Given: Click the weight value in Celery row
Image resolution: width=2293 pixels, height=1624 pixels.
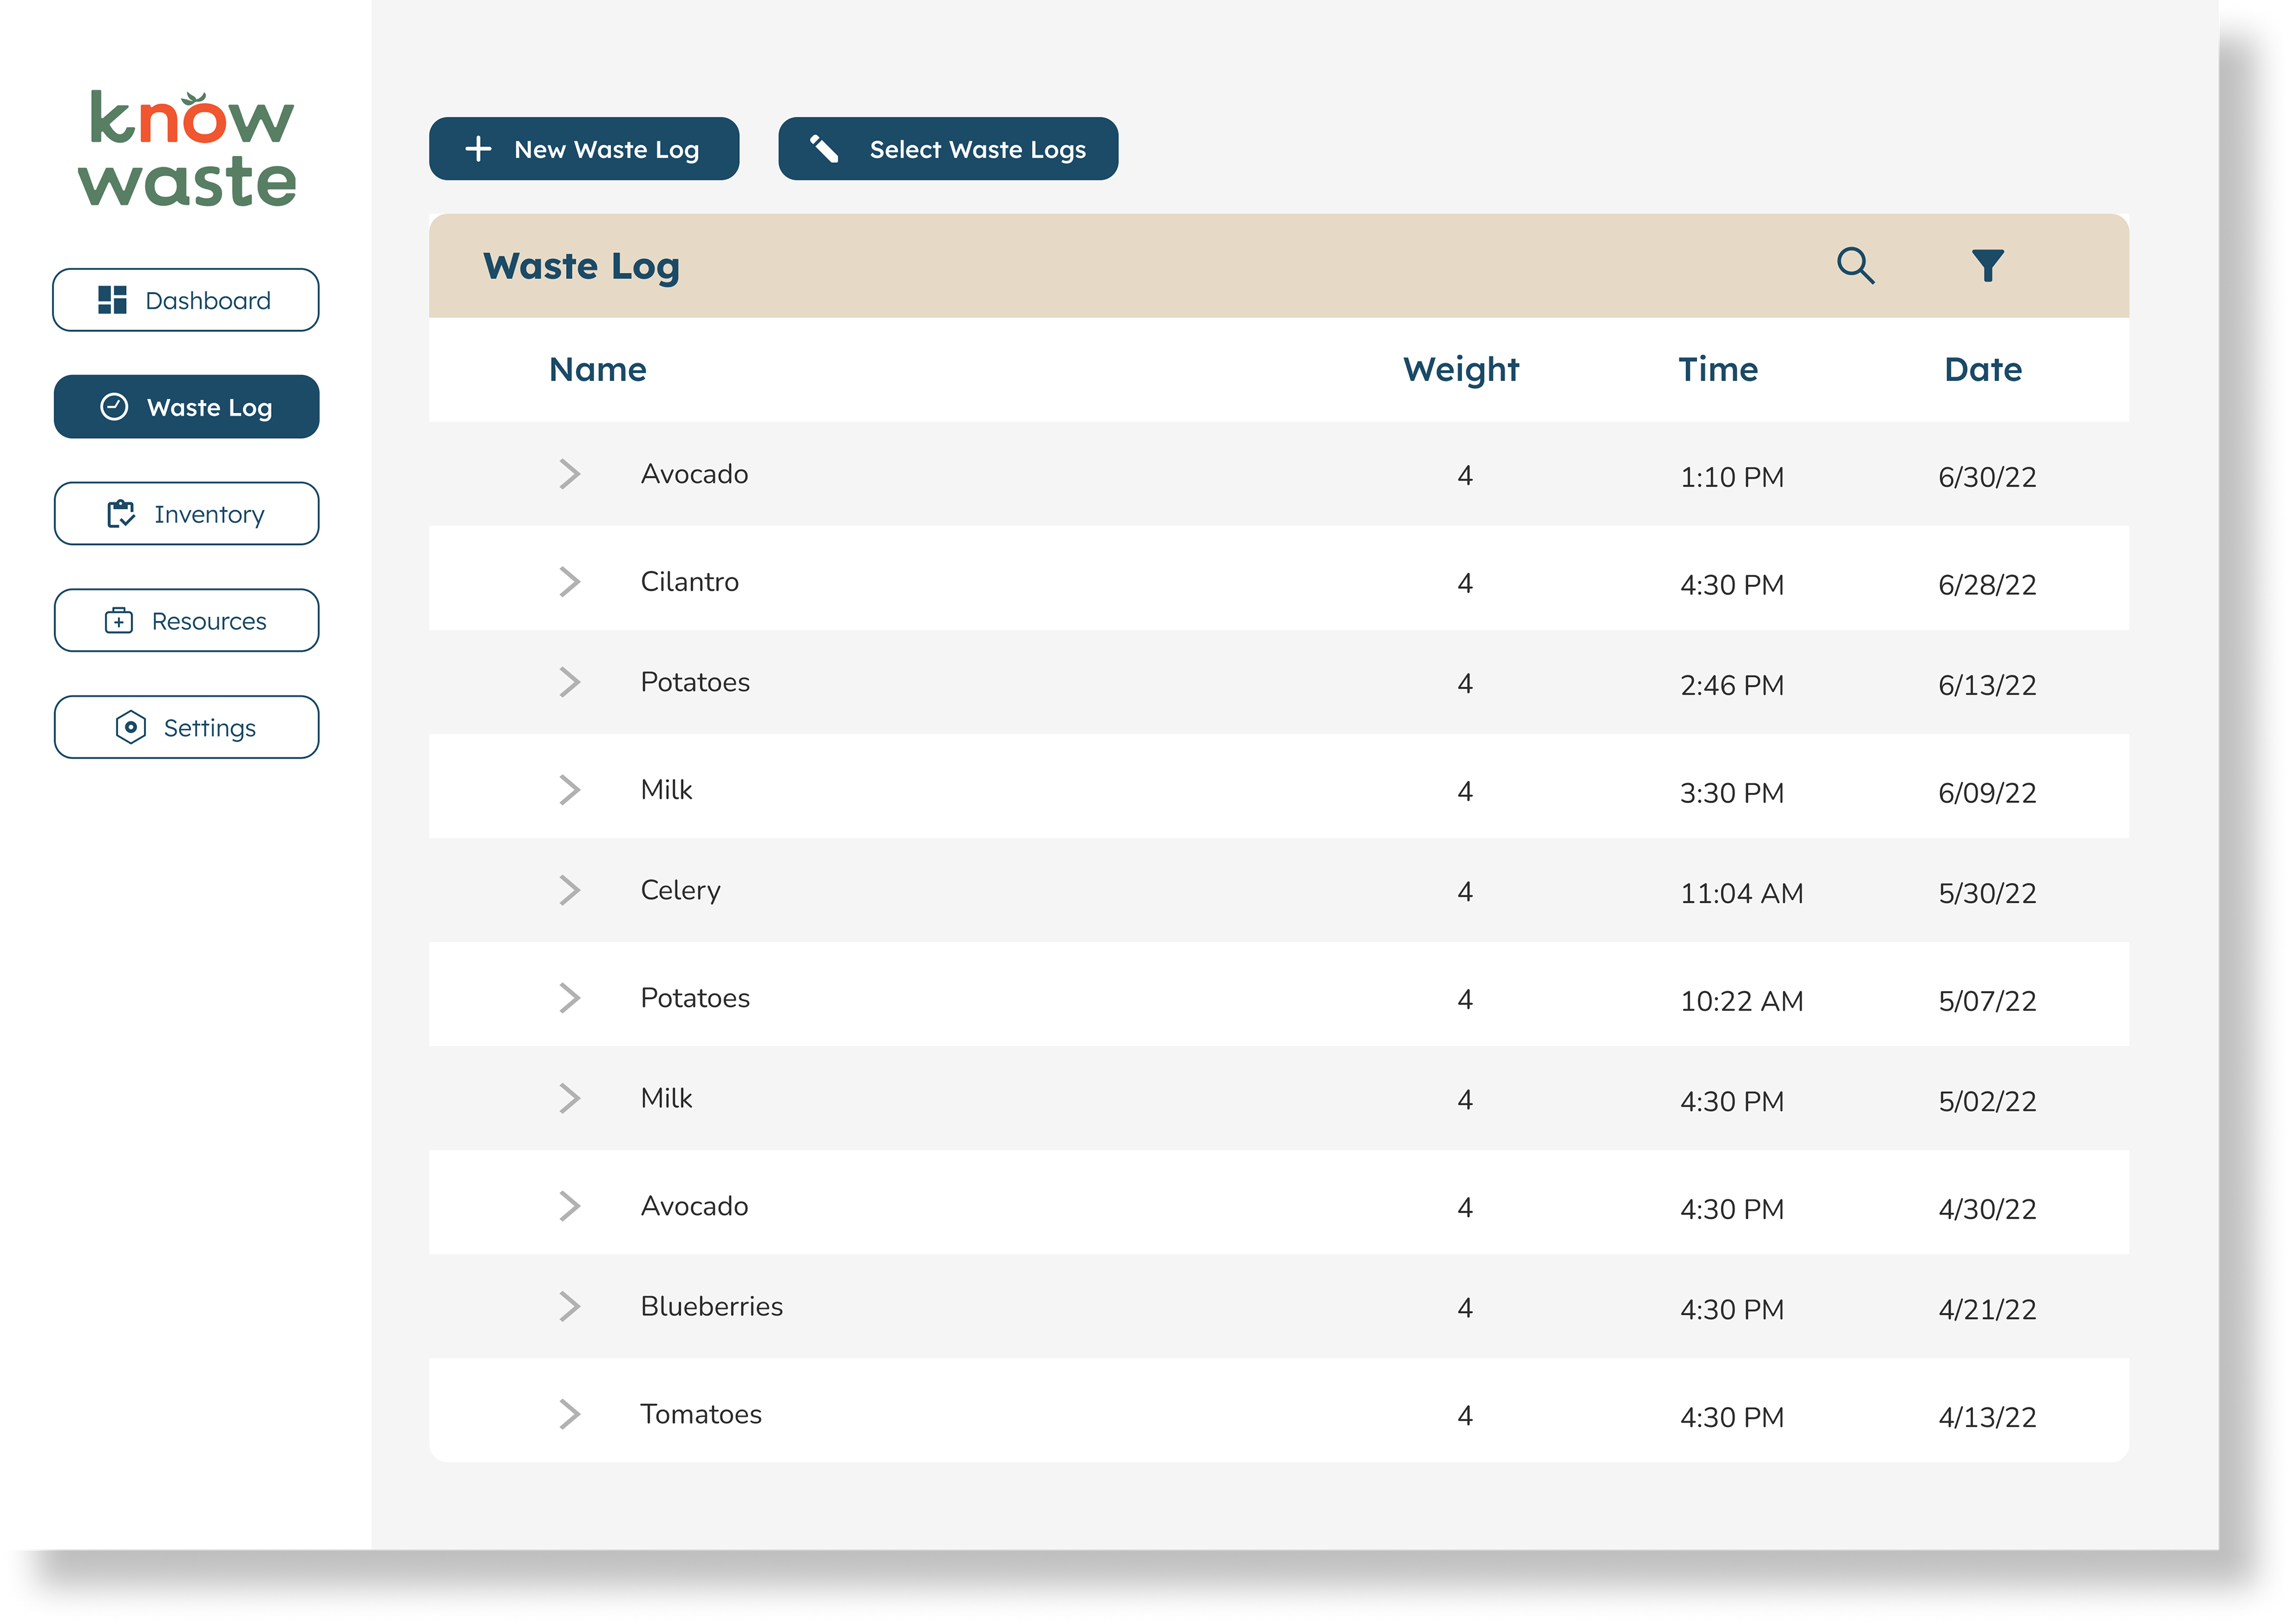Looking at the screenshot, I should pyautogui.click(x=1465, y=892).
